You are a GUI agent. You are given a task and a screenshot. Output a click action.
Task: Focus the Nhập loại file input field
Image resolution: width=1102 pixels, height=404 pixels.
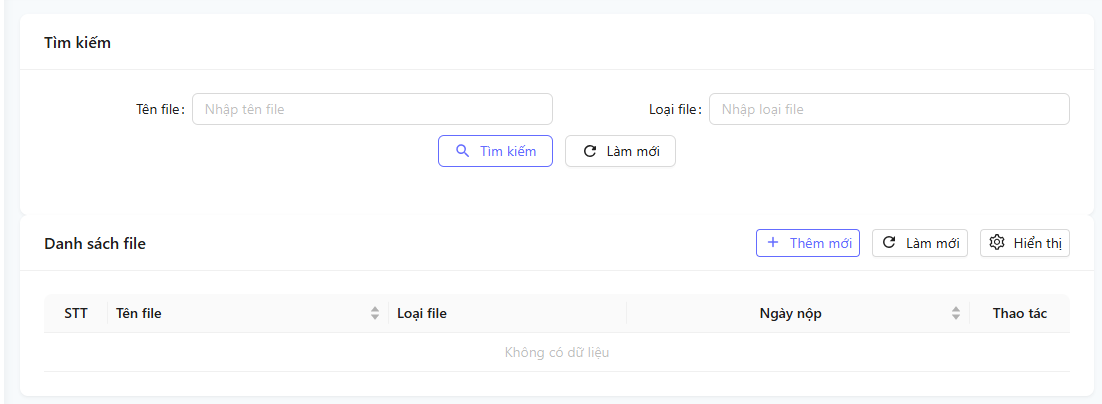(888, 109)
